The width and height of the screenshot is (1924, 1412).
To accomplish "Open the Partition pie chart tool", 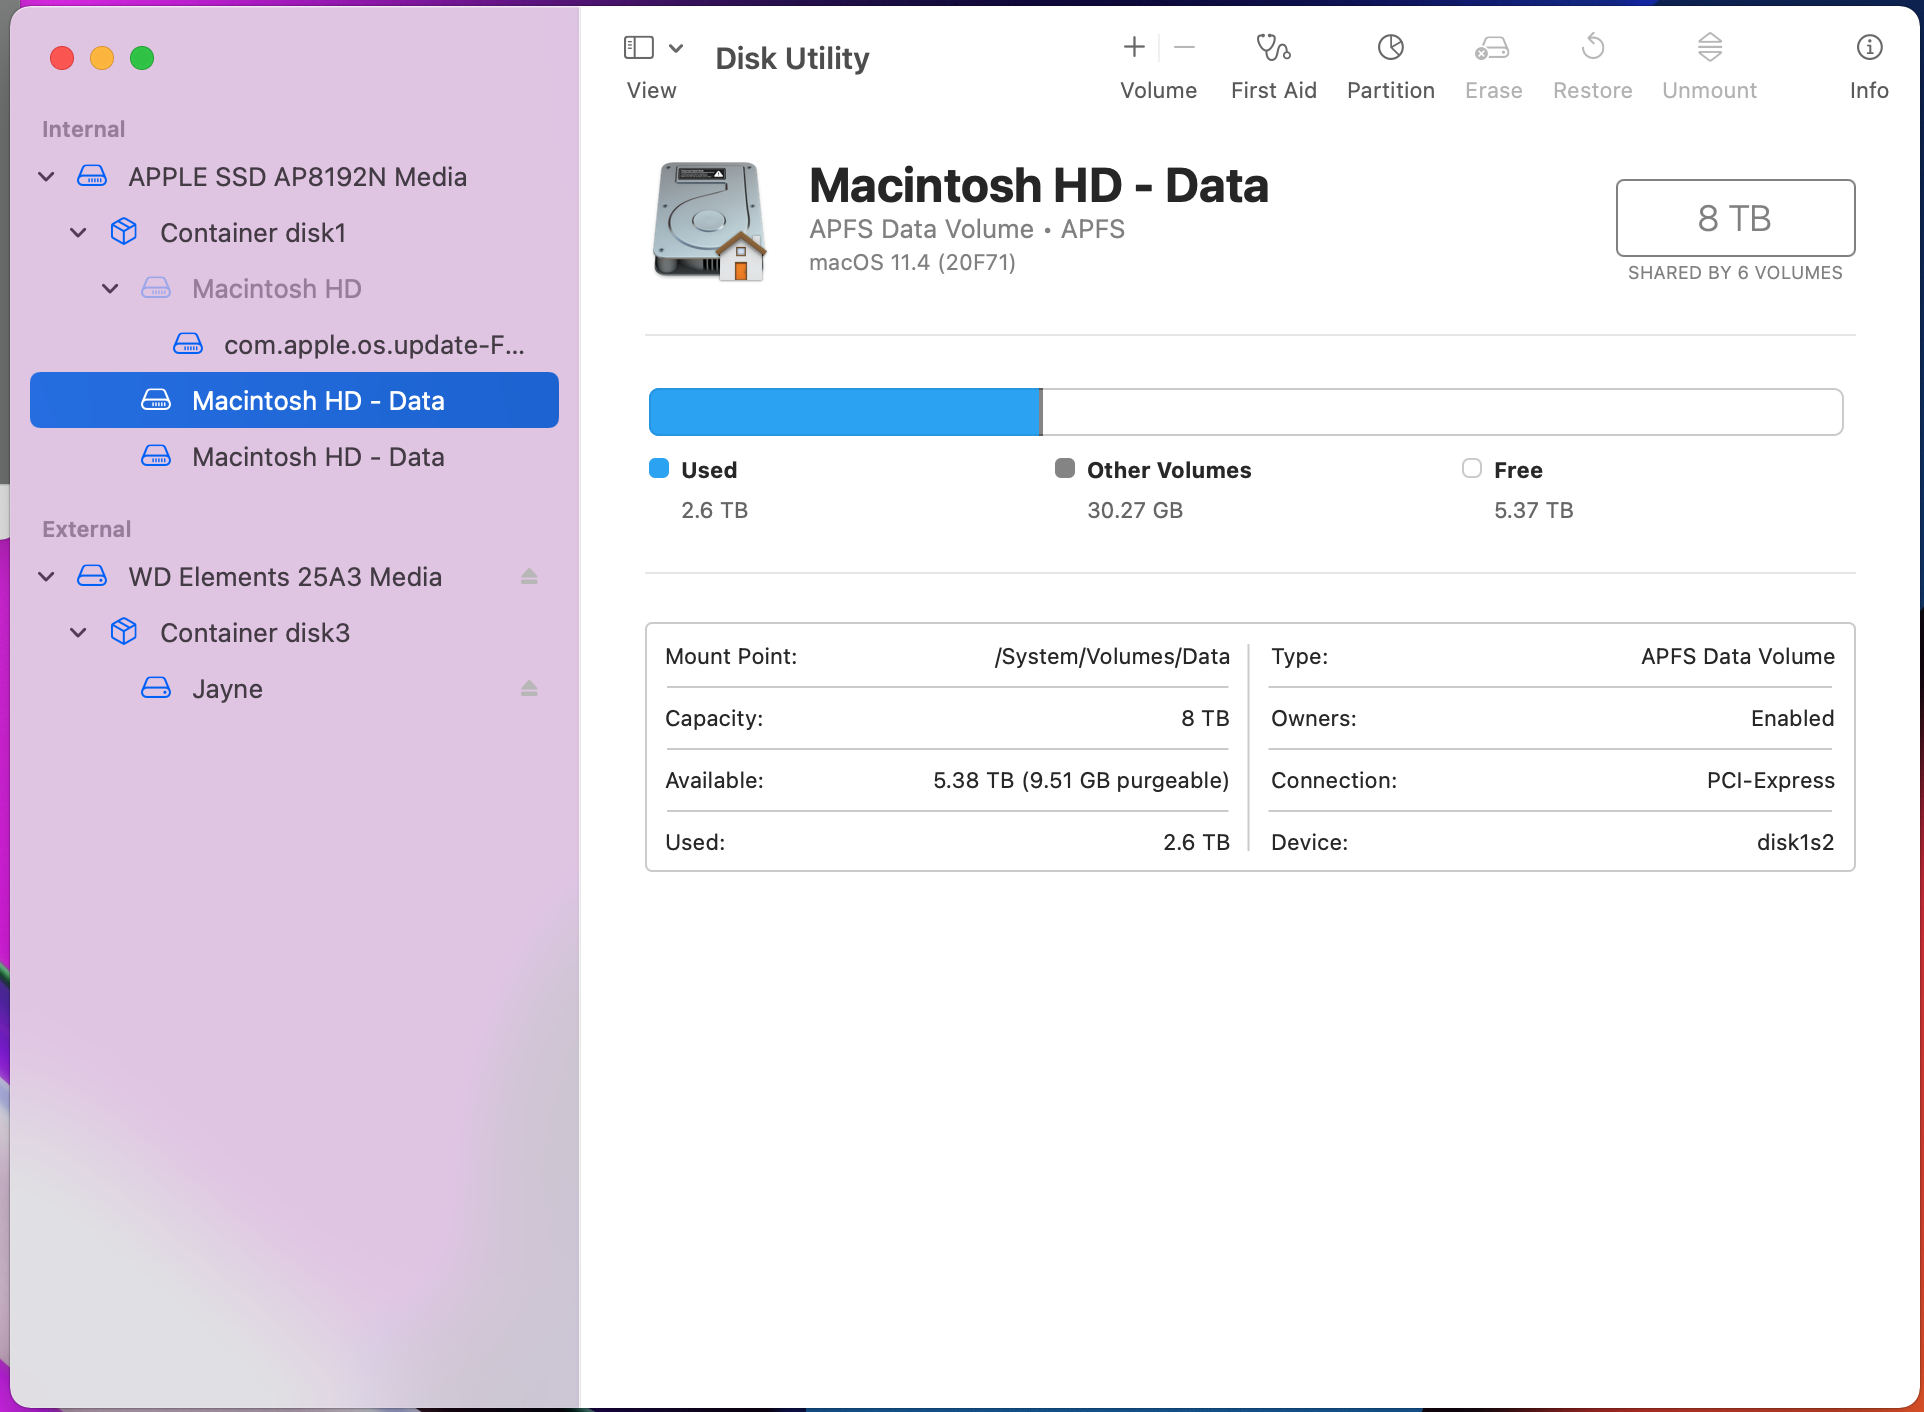I will pyautogui.click(x=1390, y=48).
